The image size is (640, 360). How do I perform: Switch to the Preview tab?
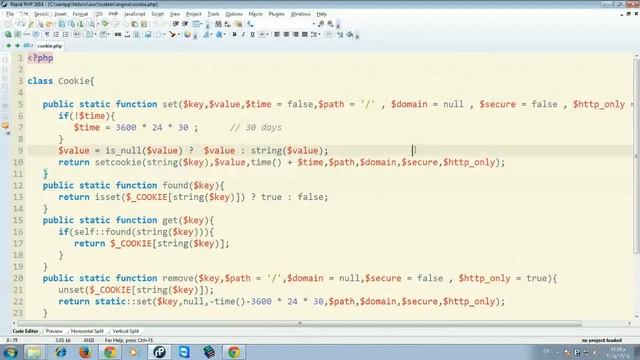tap(54, 331)
